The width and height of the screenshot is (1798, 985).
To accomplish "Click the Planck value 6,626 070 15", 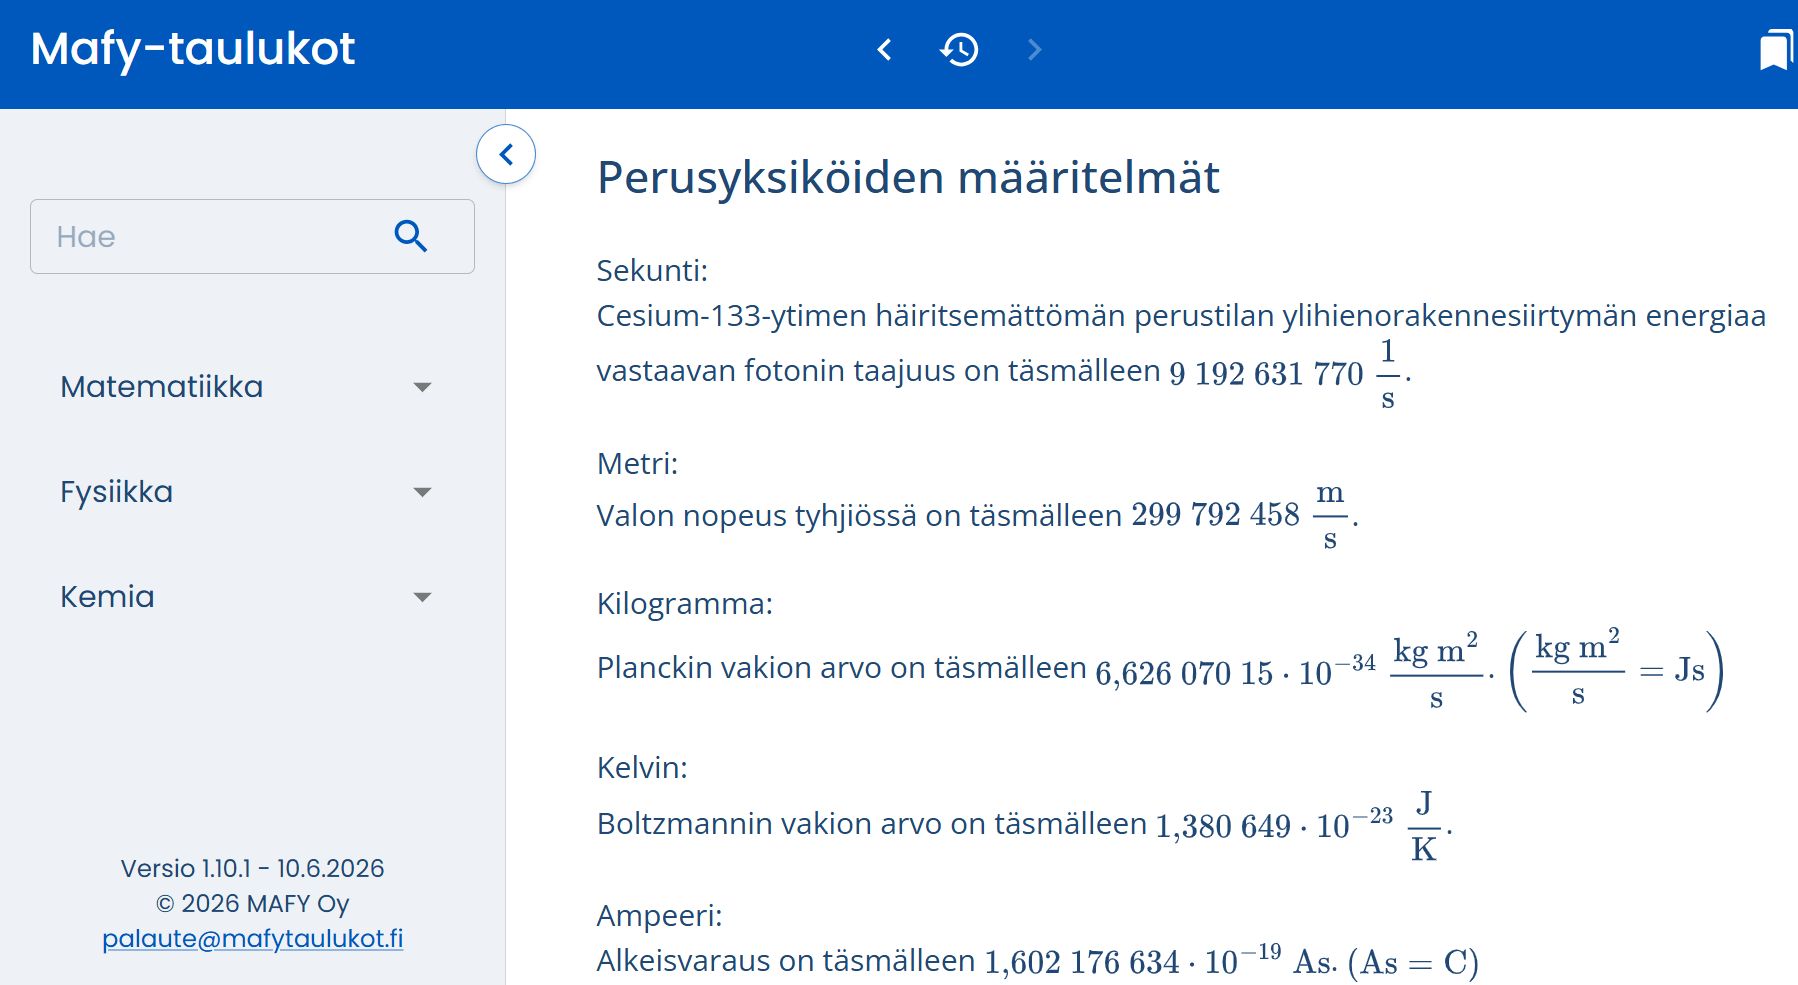I will (x=1184, y=673).
